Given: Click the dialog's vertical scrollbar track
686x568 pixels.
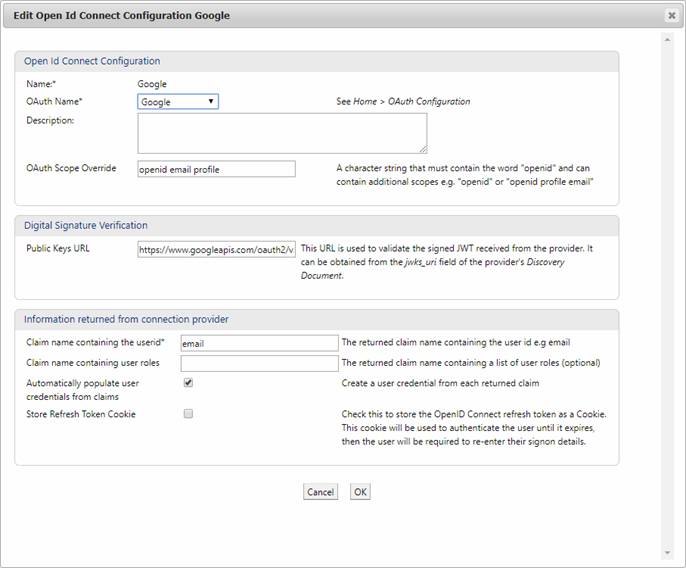Looking at the screenshot, I should tap(668, 300).
